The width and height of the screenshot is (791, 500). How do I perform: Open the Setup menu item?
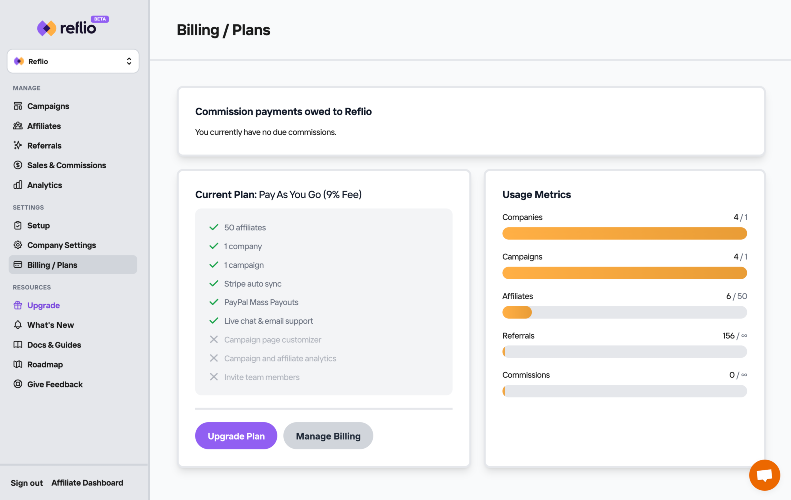pyautogui.click(x=38, y=225)
